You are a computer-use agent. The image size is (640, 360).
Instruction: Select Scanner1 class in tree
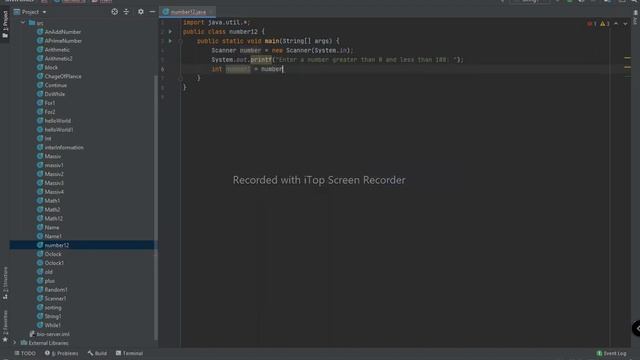tap(52, 298)
